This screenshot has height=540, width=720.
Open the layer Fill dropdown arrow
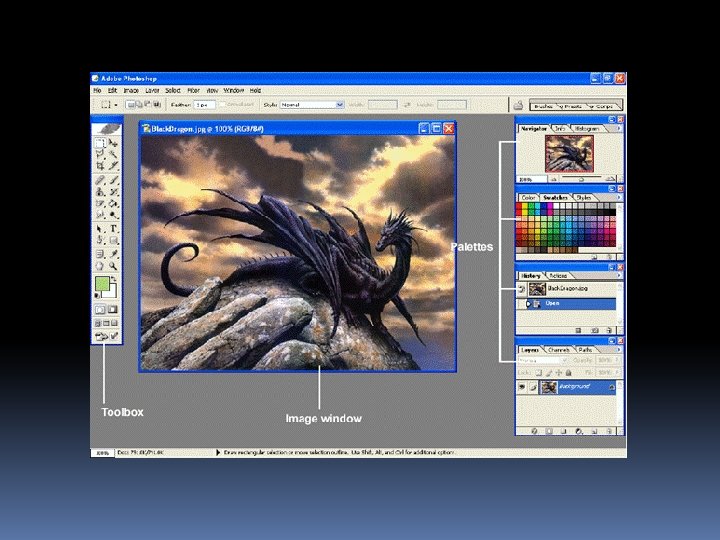[617, 372]
